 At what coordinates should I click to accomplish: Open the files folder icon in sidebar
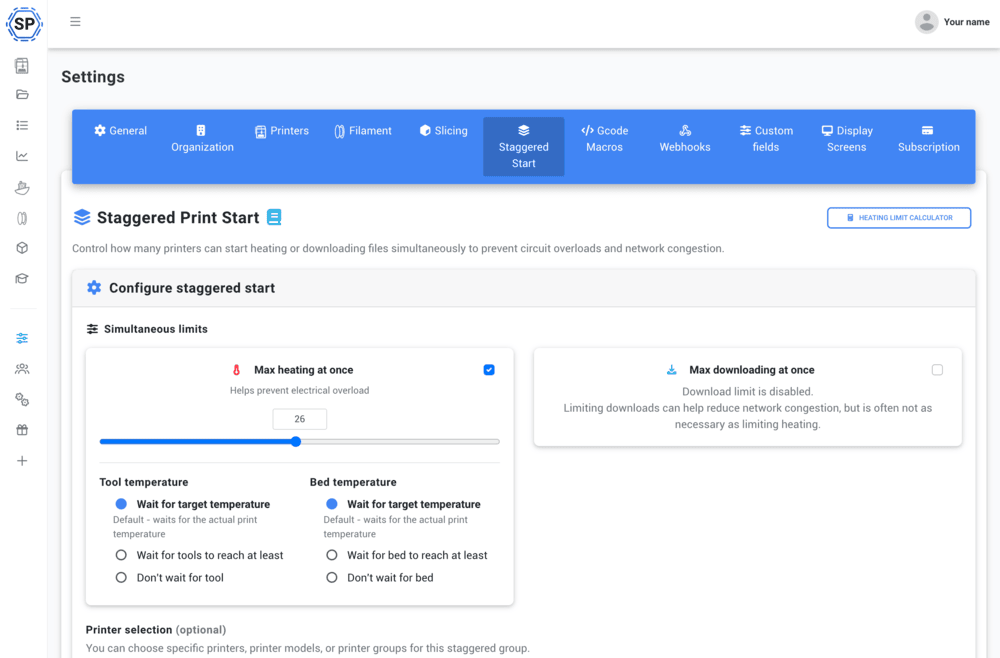tap(22, 95)
